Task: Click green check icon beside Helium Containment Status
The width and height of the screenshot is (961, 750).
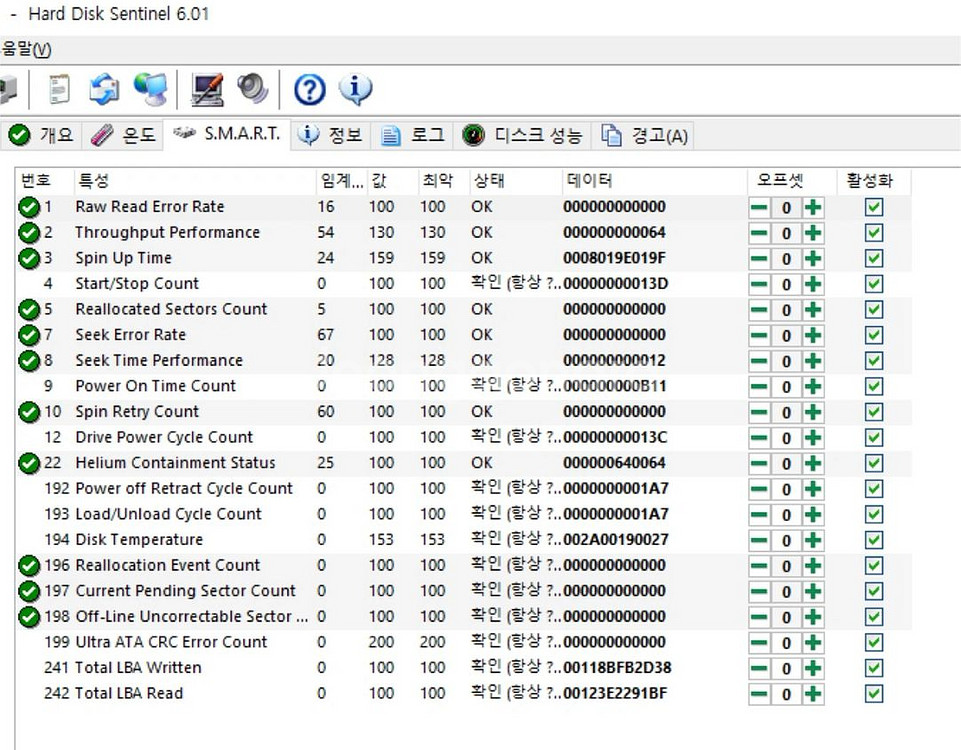Action: (29, 464)
